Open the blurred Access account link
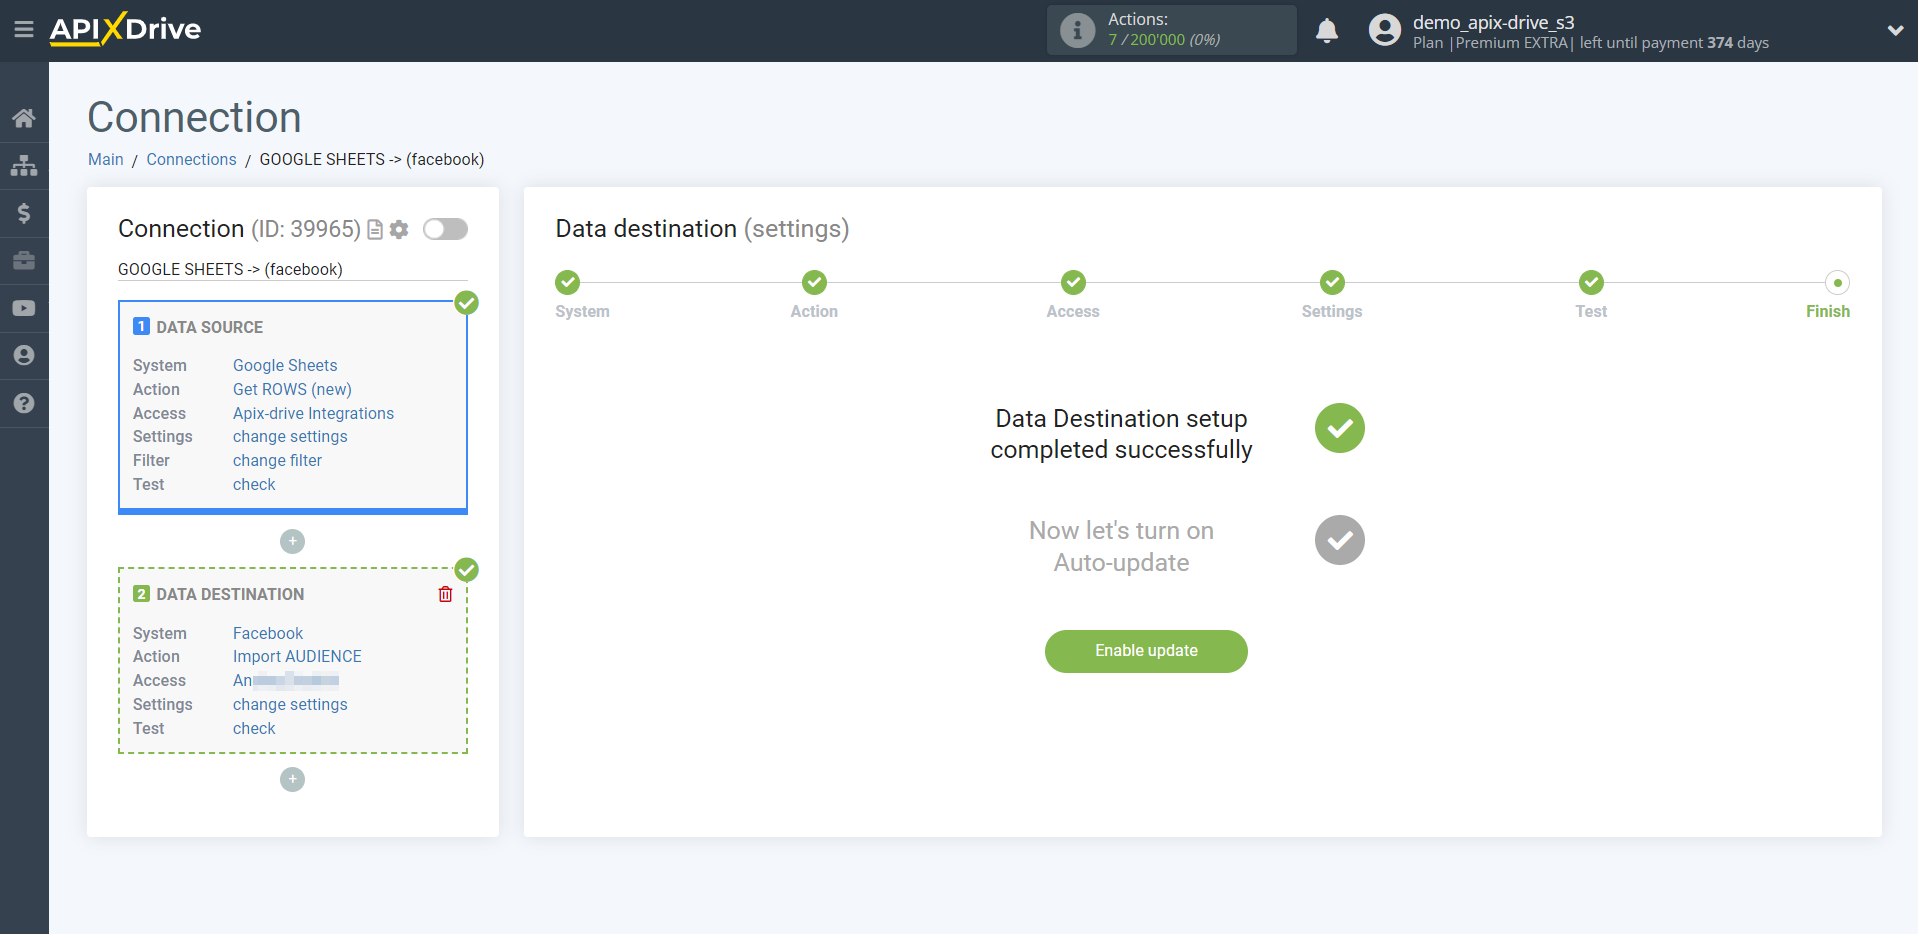 coord(286,680)
